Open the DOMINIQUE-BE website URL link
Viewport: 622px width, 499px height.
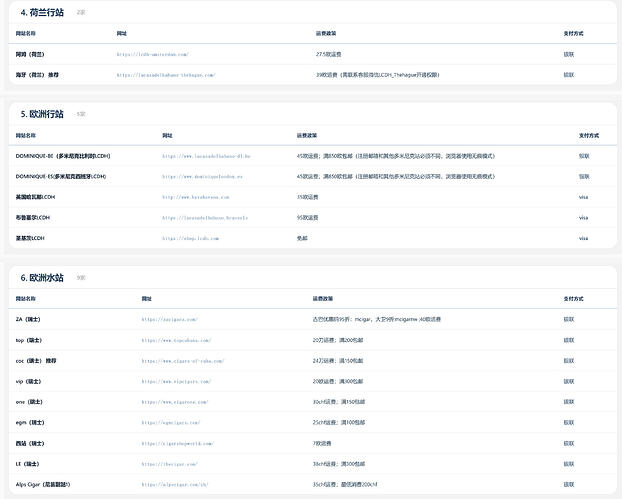coord(206,156)
